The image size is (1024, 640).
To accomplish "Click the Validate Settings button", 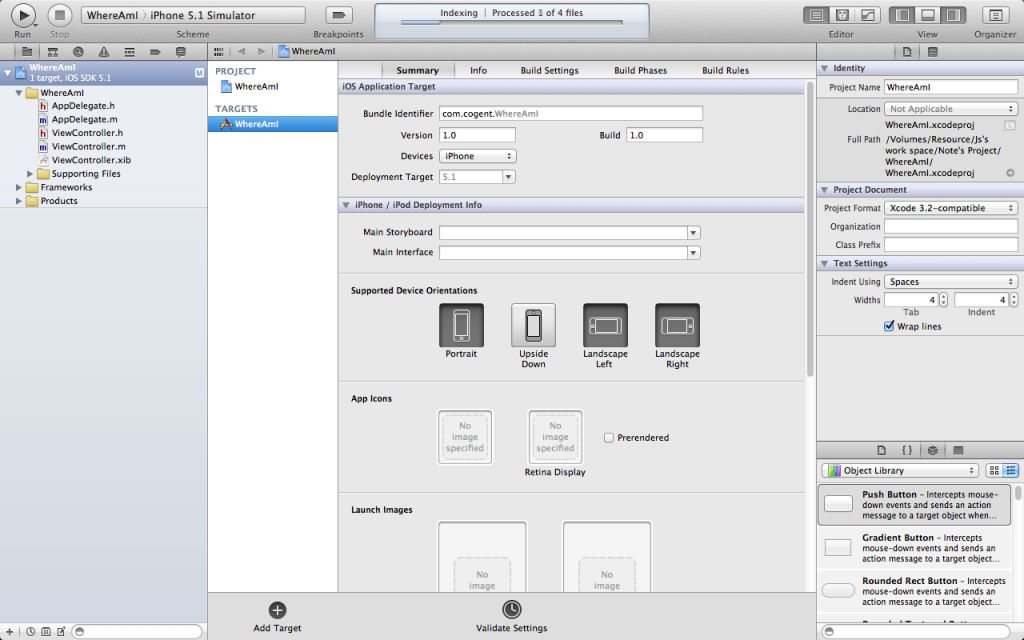I will [511, 616].
